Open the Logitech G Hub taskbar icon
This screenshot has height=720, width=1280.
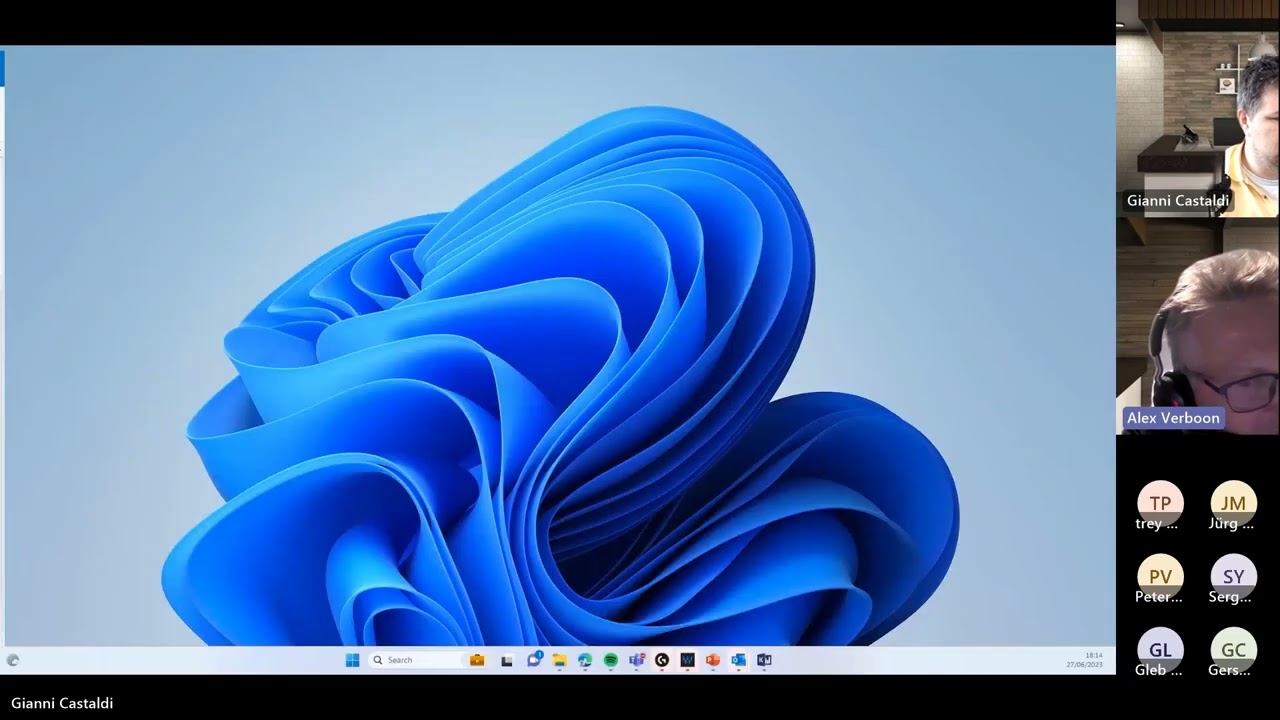point(662,660)
